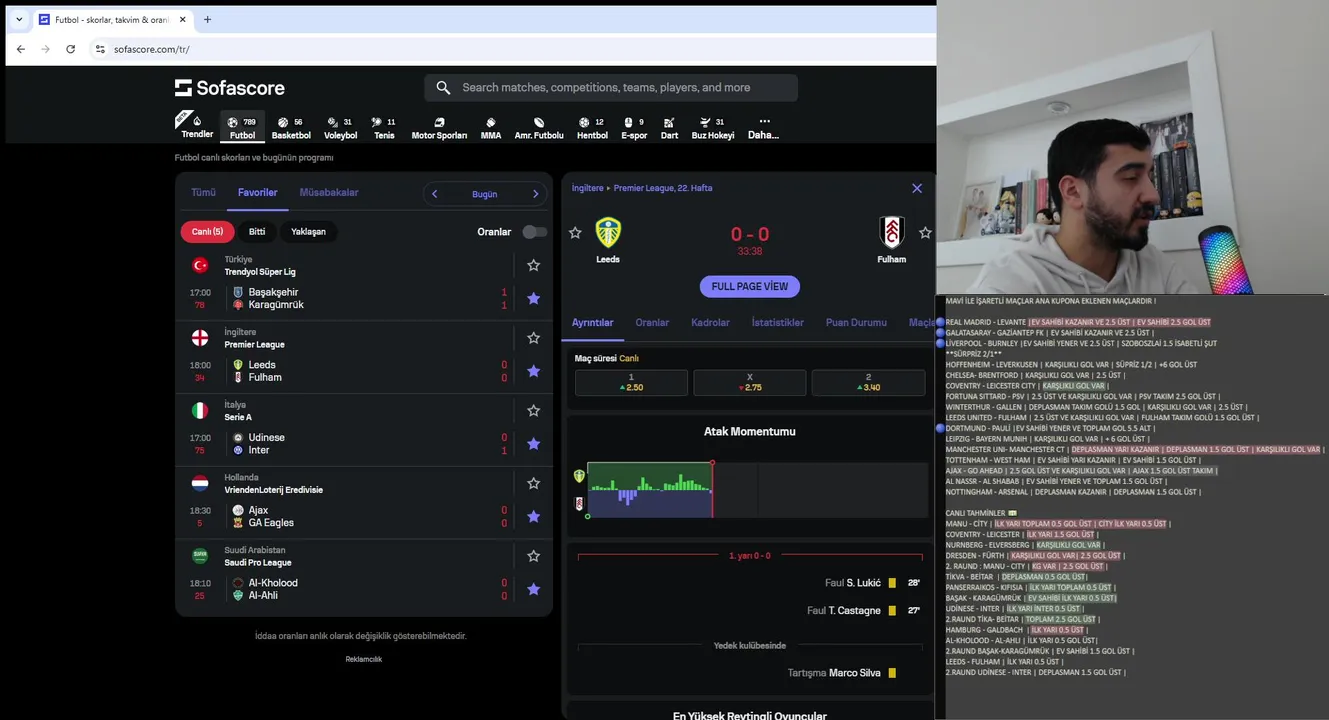The image size is (1329, 720).
Task: Open Chrome tab search dropdown
Action: (x=18, y=19)
